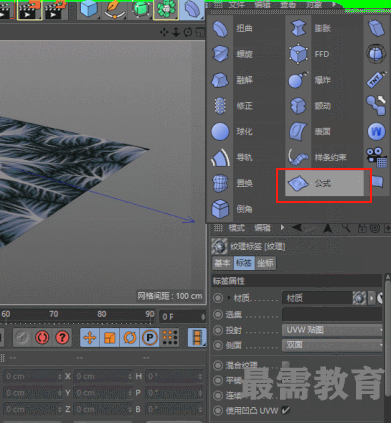Open the green subdivision cube generator tool
Image resolution: width=391 pixels, height=423 pixels.
coord(140,9)
